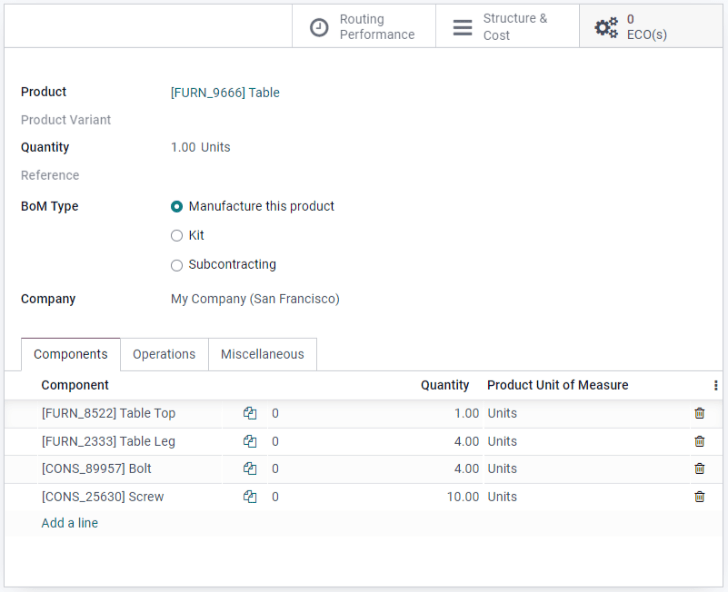This screenshot has width=728, height=592.
Task: View Structure & Cost report
Action: pyautogui.click(x=507, y=27)
